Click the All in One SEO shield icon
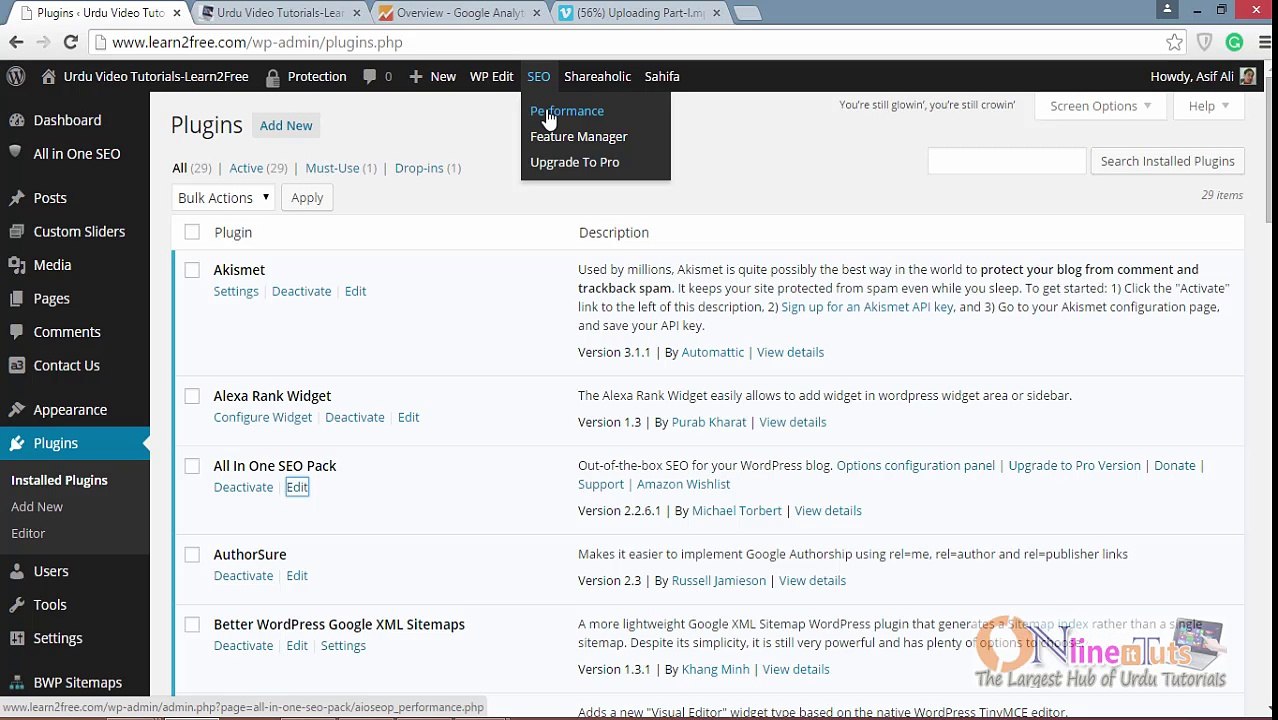 coord(16,153)
